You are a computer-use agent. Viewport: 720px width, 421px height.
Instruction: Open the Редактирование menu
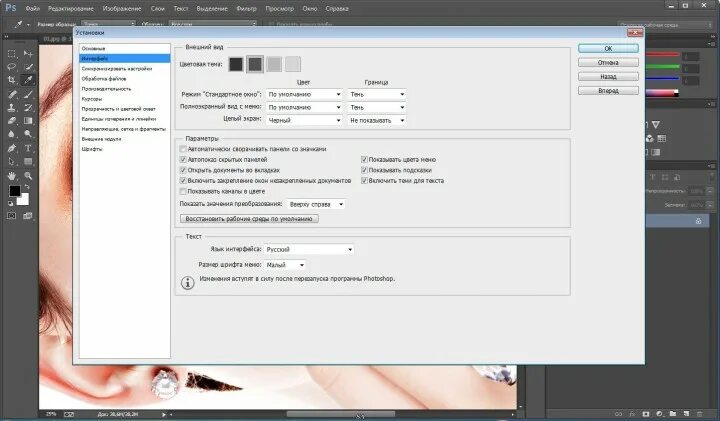point(71,8)
